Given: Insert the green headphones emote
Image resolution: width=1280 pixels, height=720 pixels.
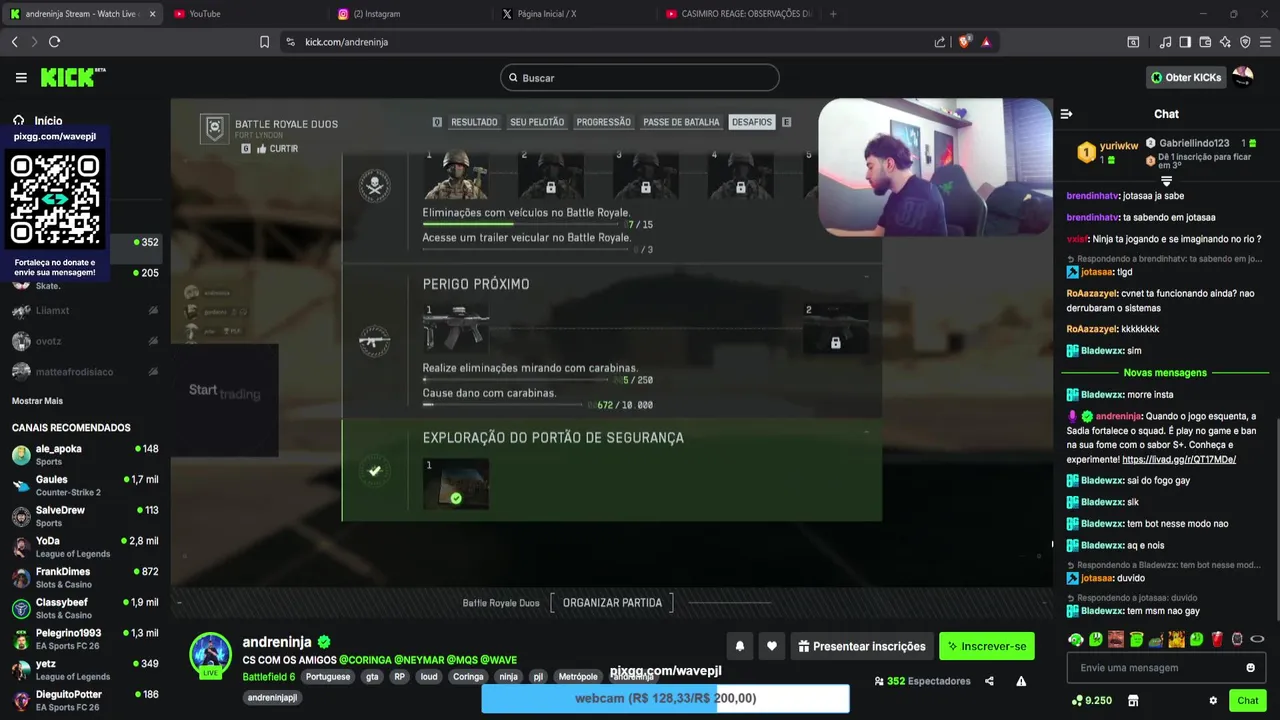Looking at the screenshot, I should pyautogui.click(x=1076, y=639).
